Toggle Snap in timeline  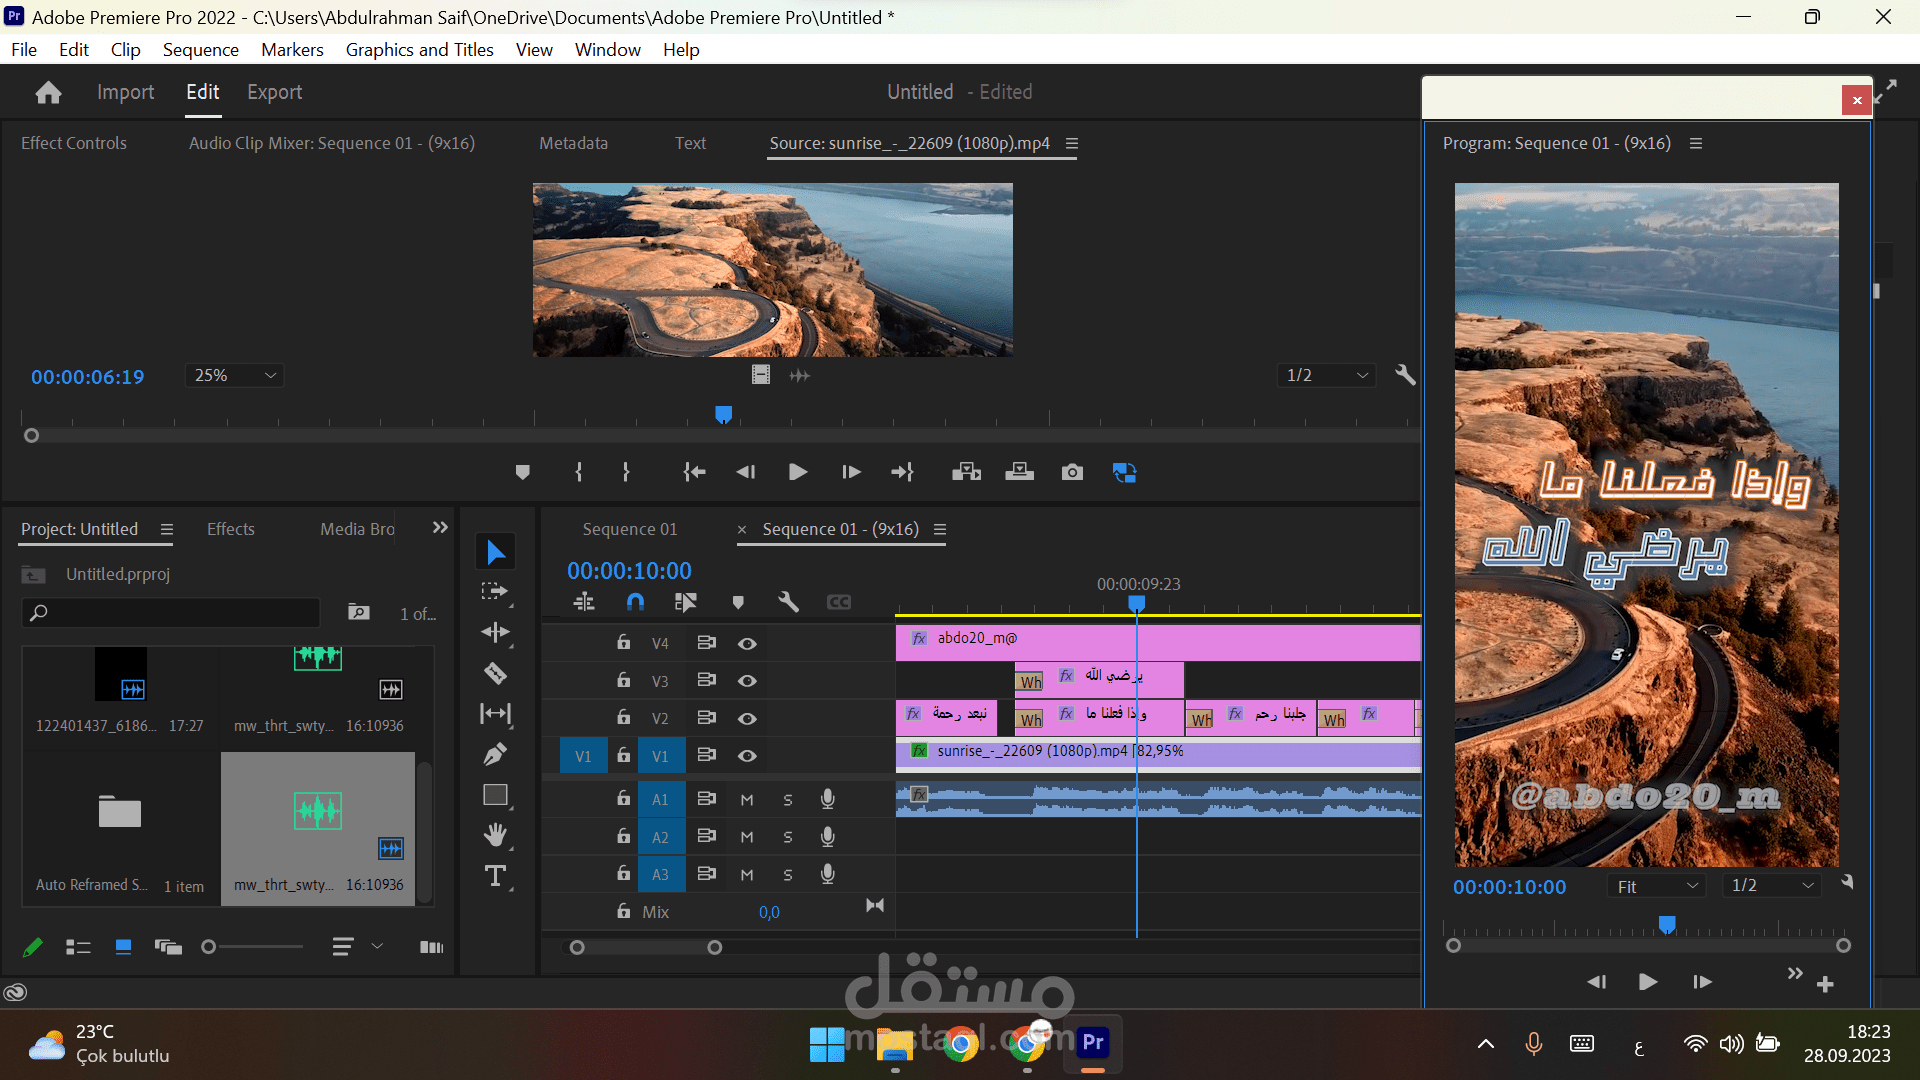[635, 602]
